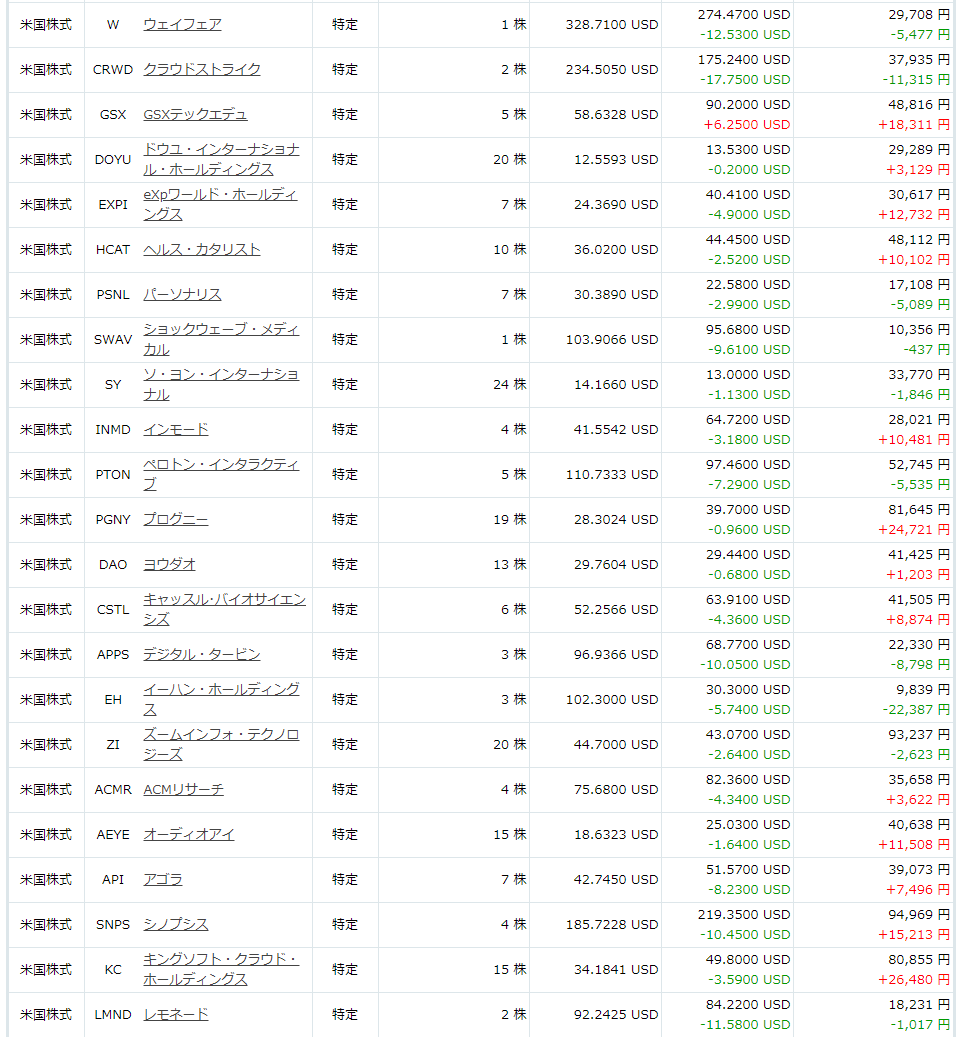
Task: Select ticker symbol GSX
Action: (113, 114)
